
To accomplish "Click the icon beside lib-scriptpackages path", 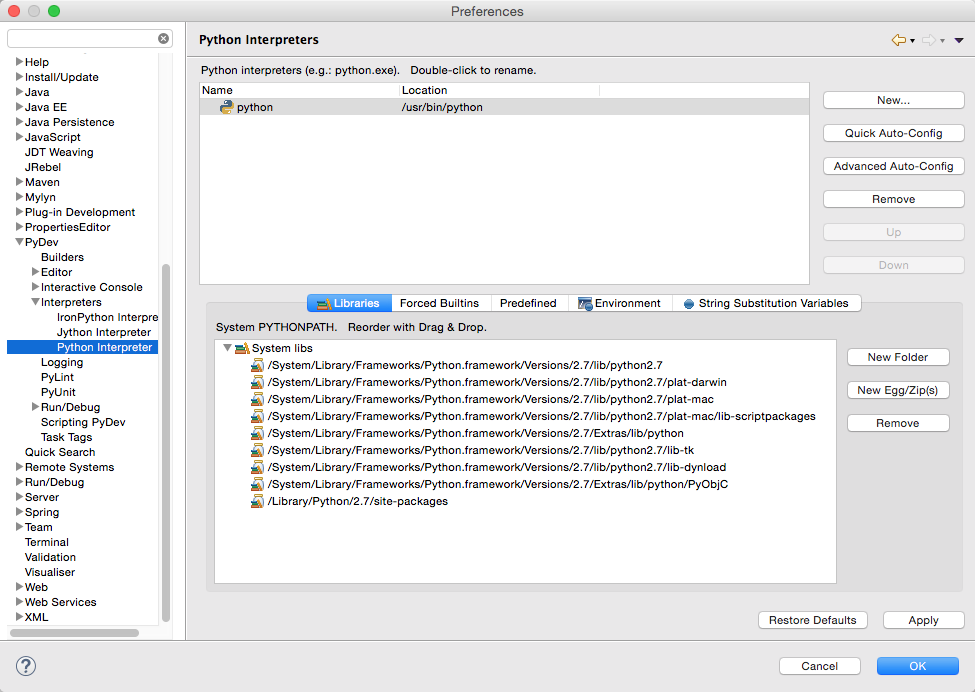I will click(x=257, y=416).
